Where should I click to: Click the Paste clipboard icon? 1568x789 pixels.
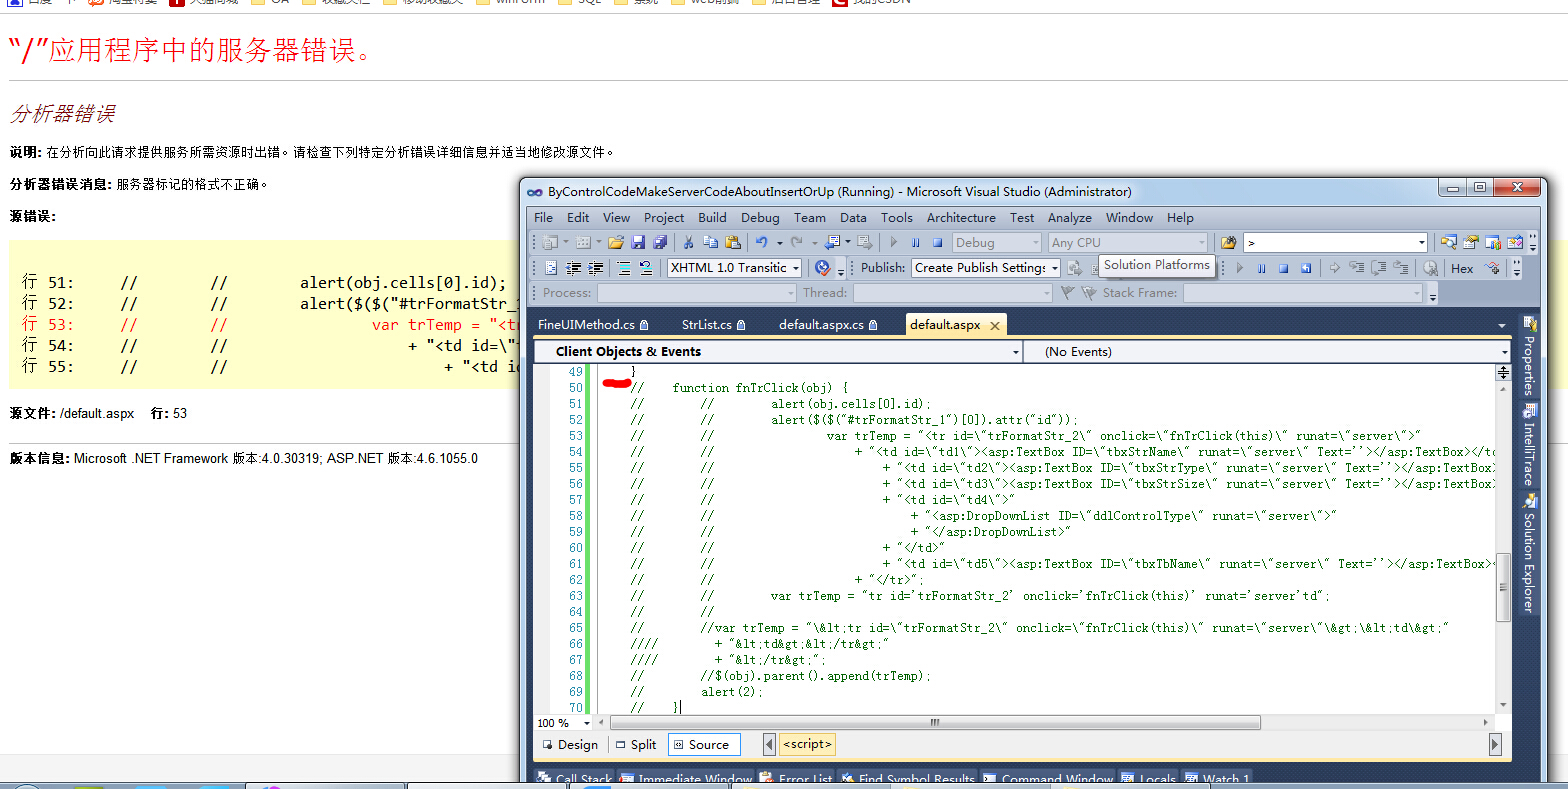pyautogui.click(x=733, y=242)
